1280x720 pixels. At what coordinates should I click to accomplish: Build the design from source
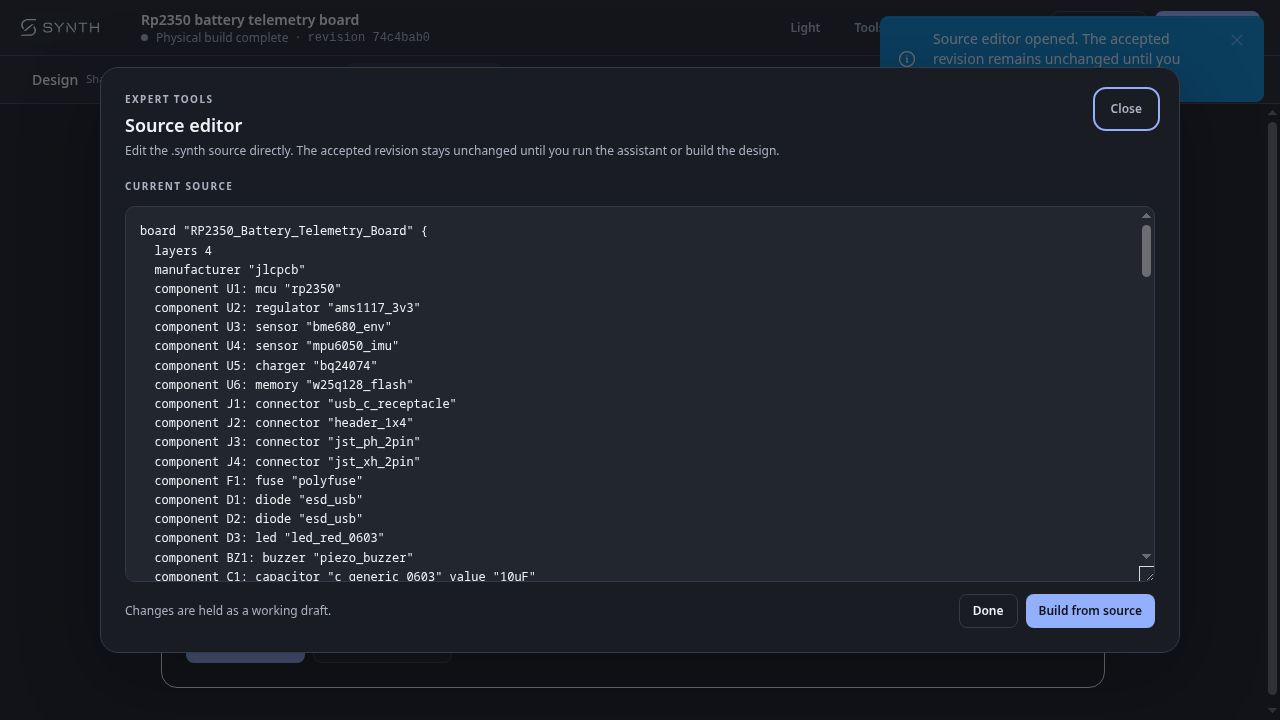[1090, 611]
